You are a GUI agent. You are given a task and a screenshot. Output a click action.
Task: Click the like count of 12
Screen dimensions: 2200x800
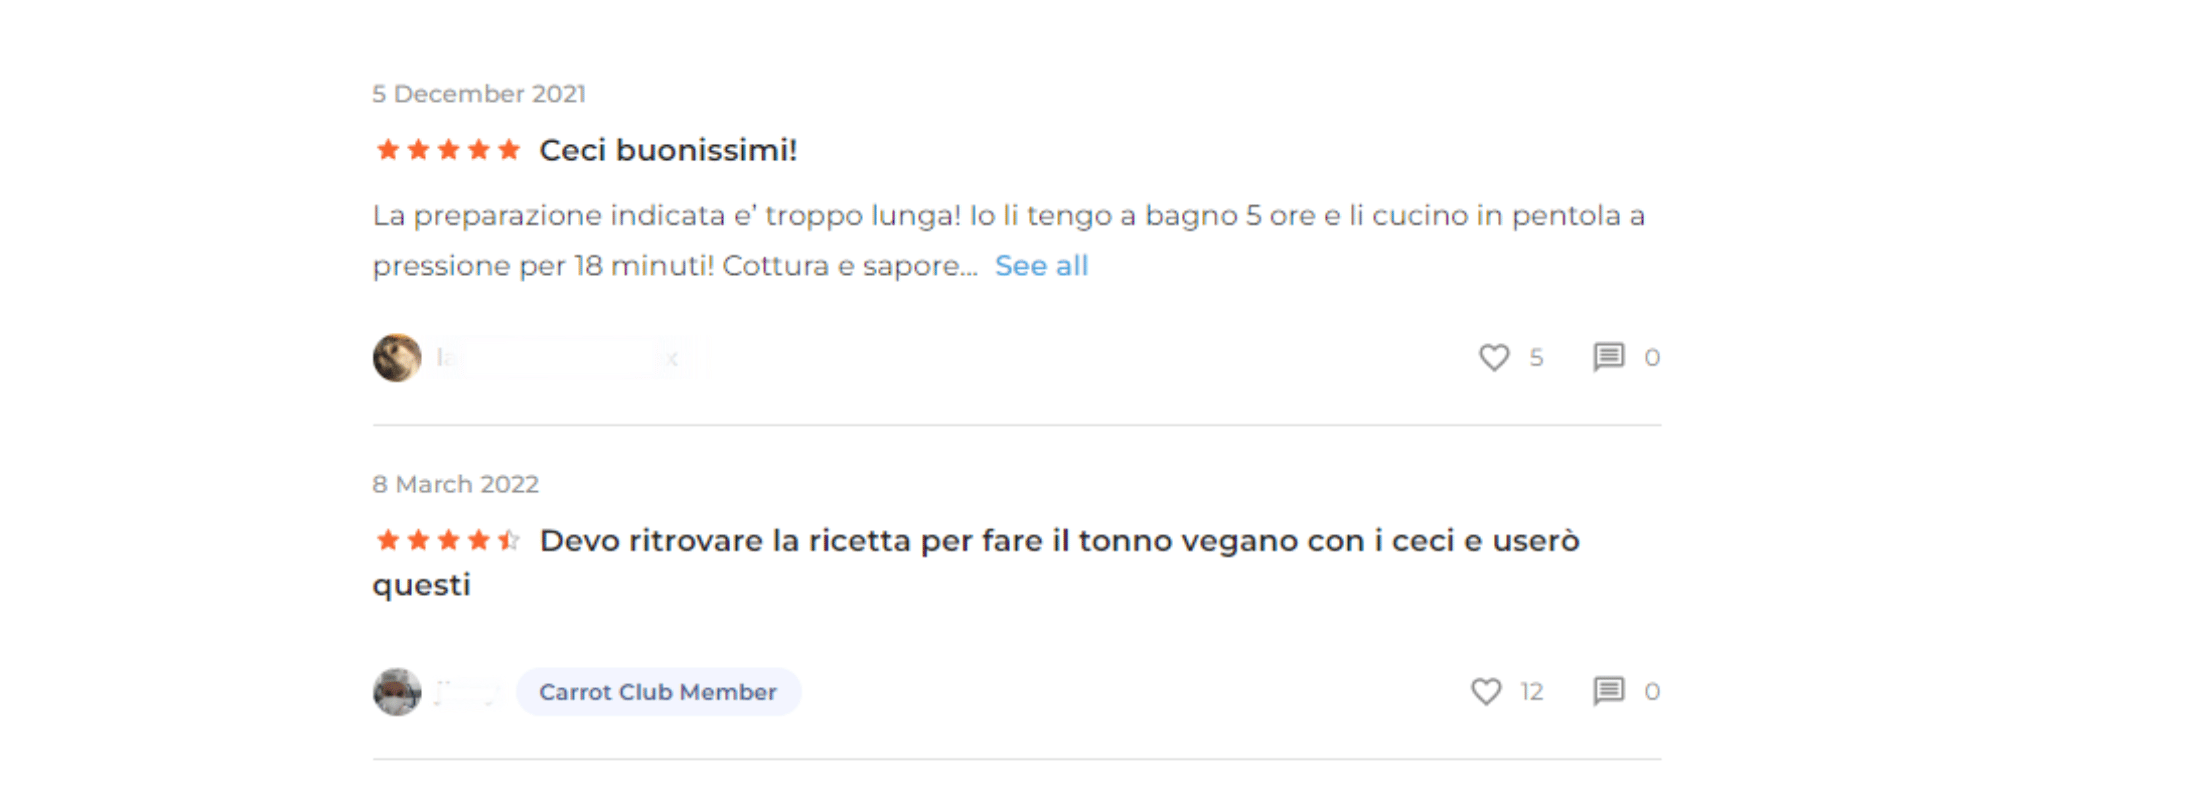pyautogui.click(x=1531, y=691)
